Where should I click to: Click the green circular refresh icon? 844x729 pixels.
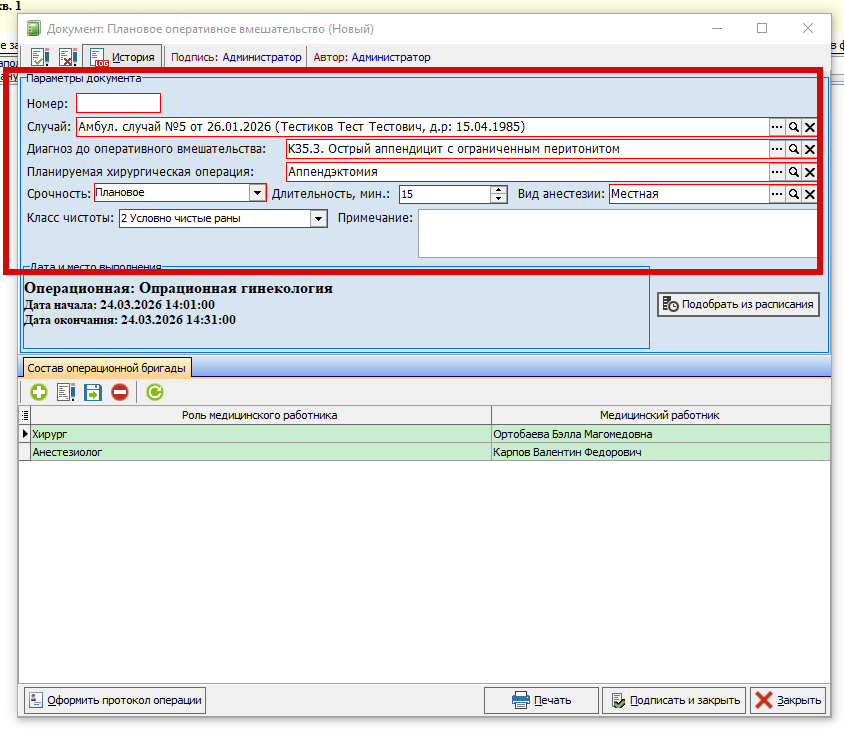pyautogui.click(x=154, y=393)
